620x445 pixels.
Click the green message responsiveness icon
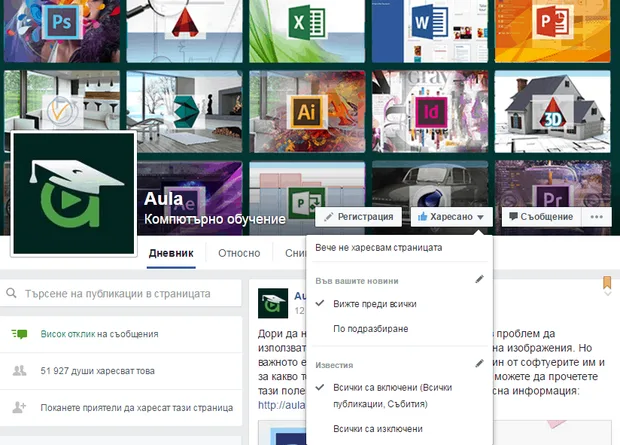19,334
